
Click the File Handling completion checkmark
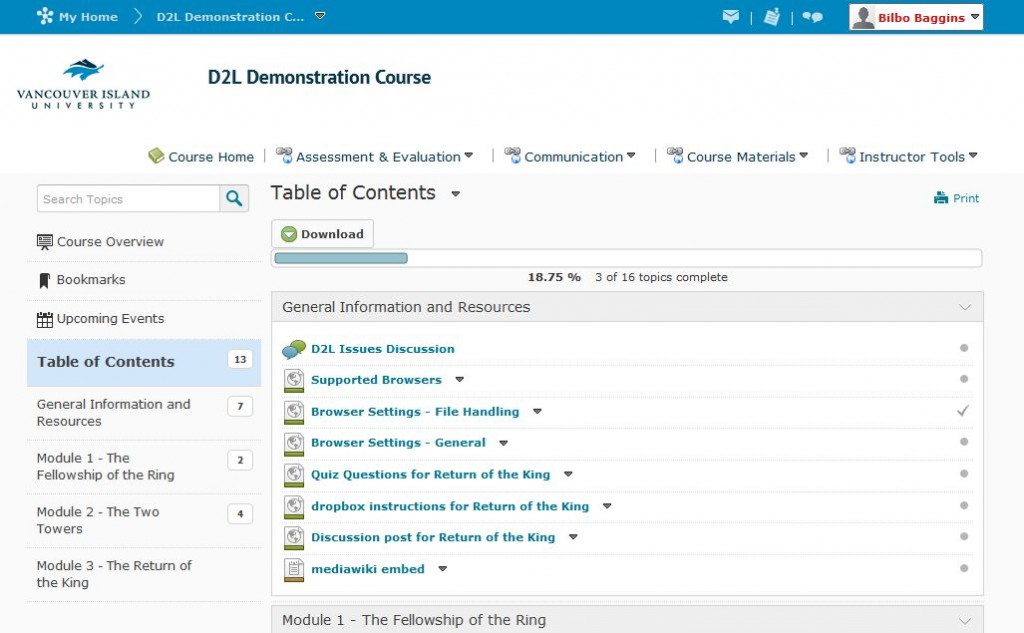click(963, 411)
